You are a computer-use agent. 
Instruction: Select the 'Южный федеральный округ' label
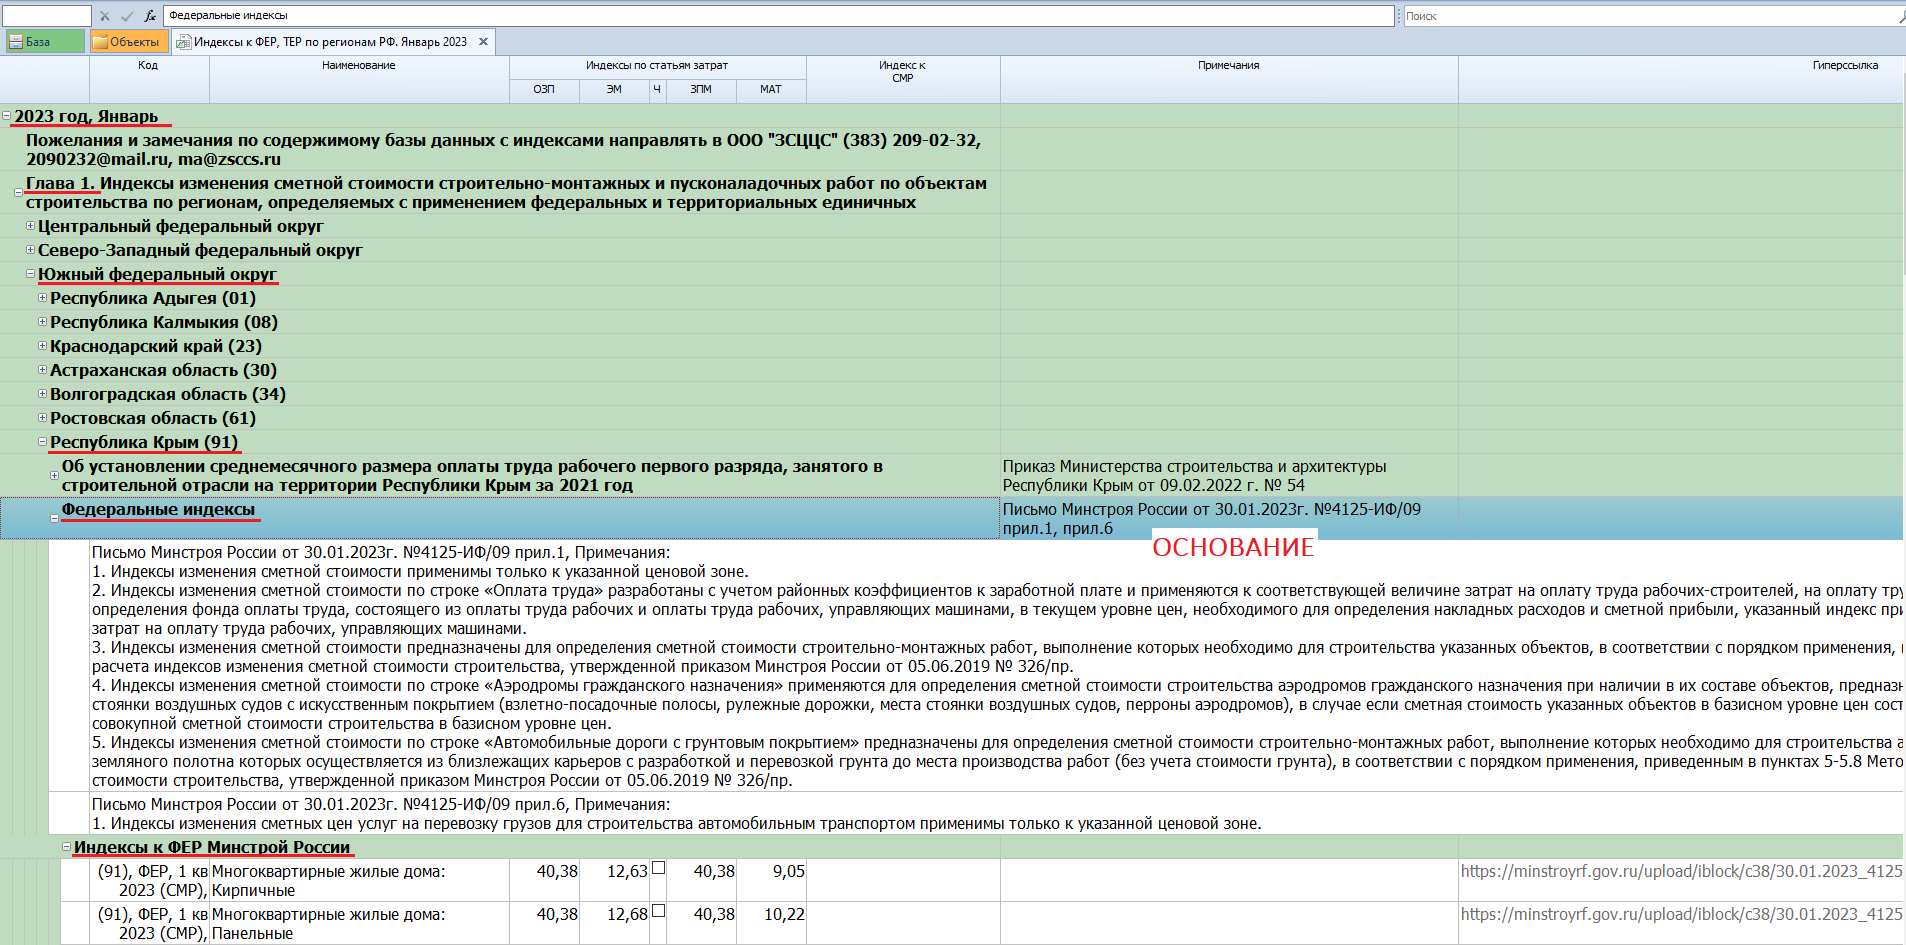(157, 274)
